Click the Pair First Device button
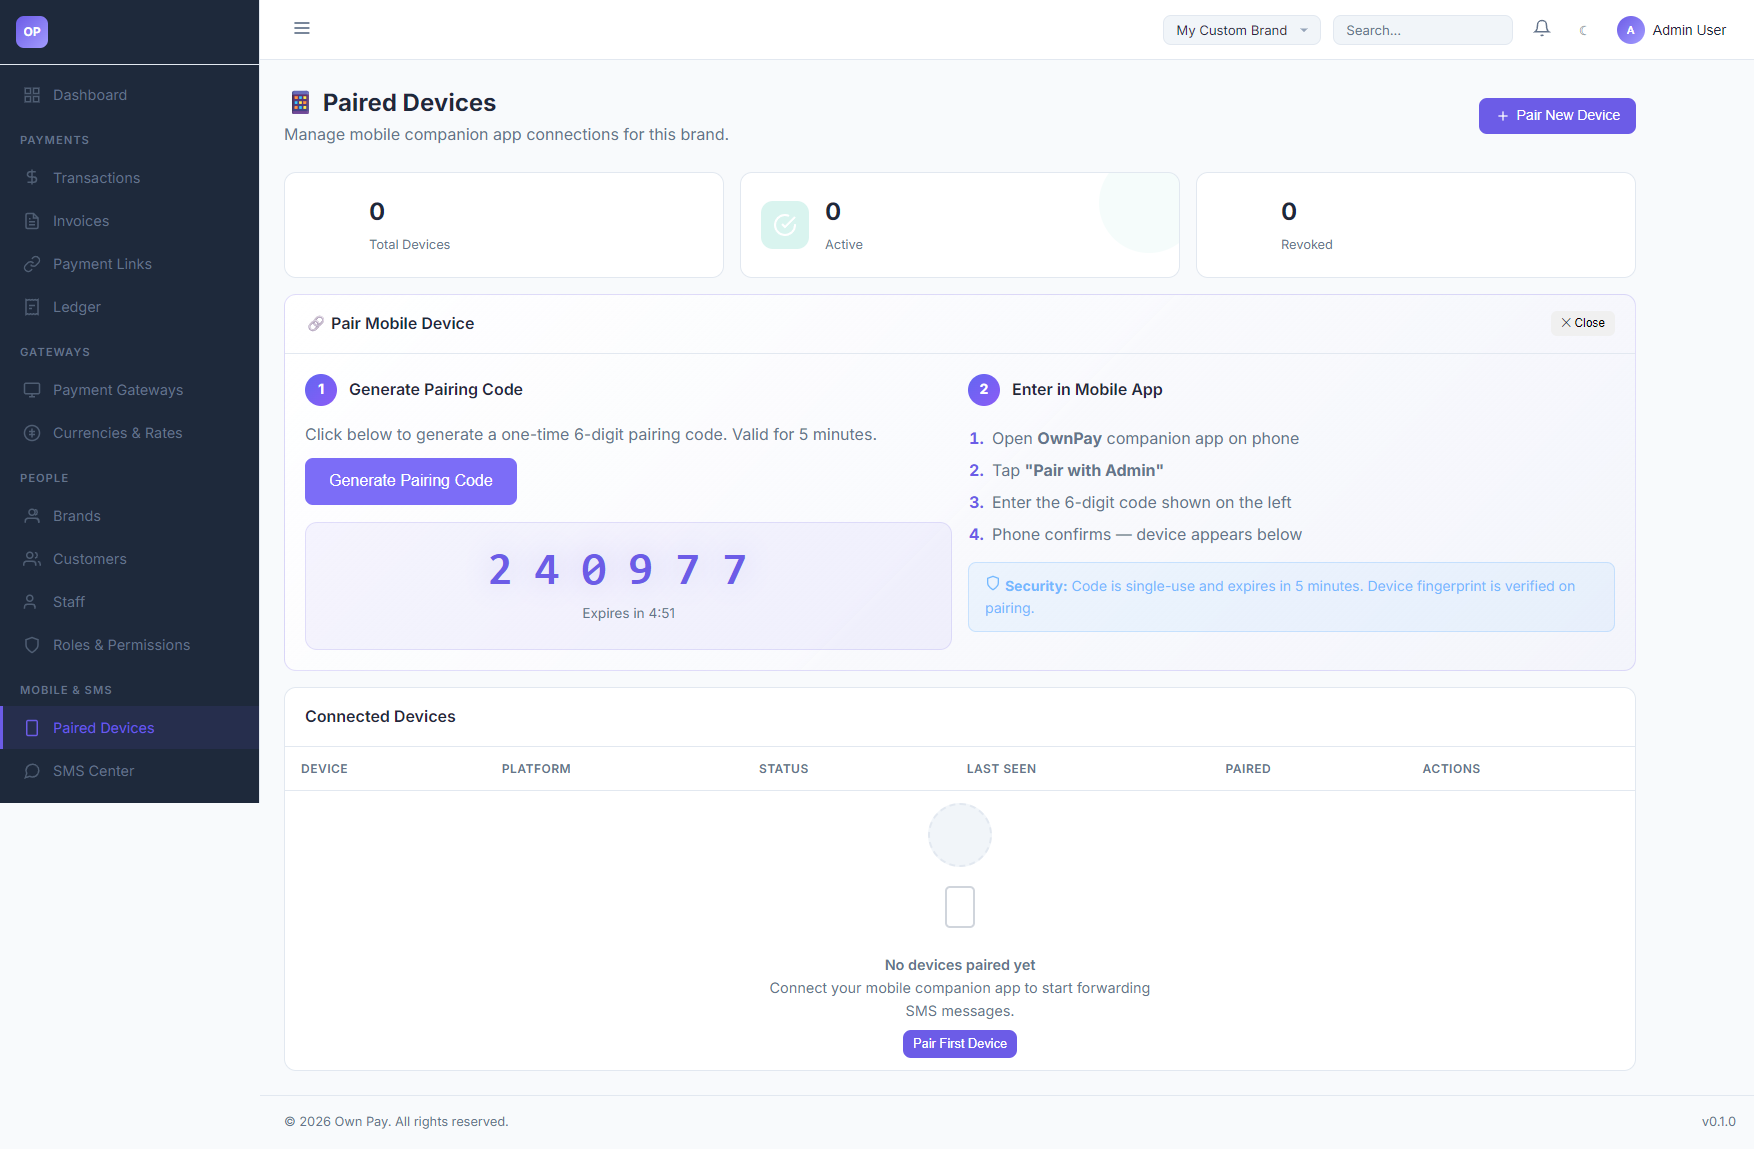Image resolution: width=1754 pixels, height=1149 pixels. [x=960, y=1044]
